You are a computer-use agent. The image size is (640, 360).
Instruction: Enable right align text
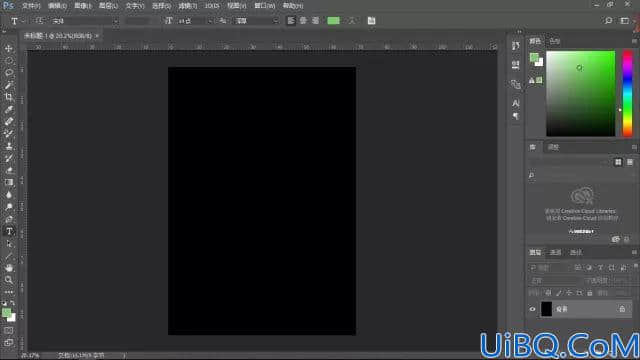pyautogui.click(x=315, y=21)
